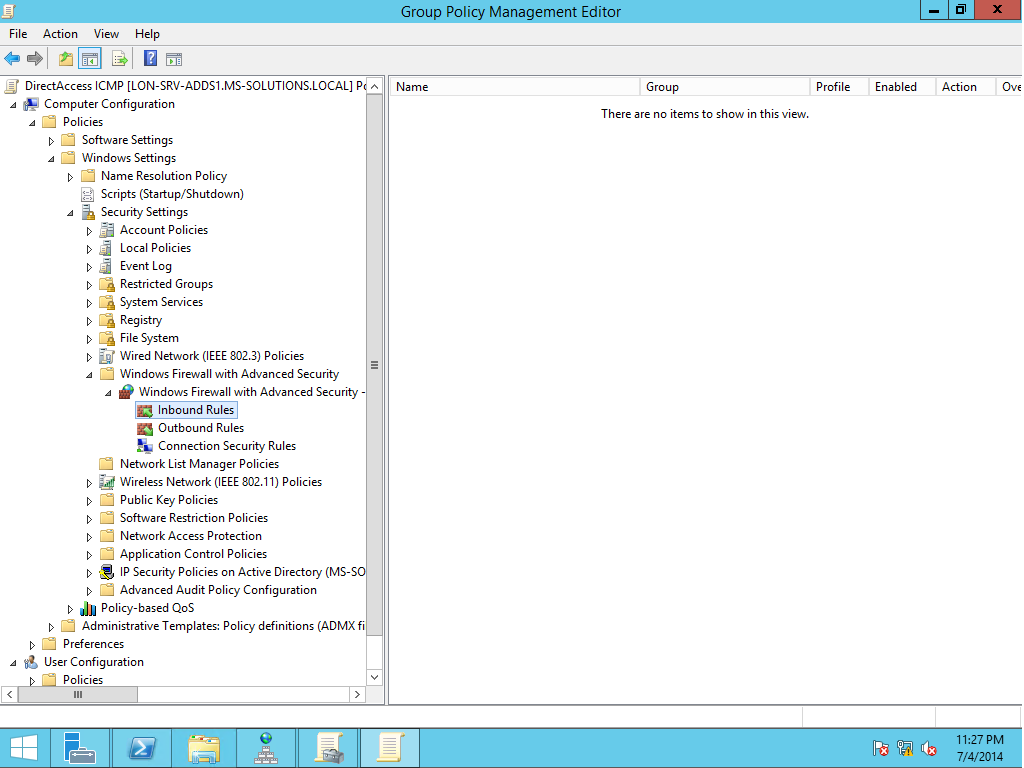Sort by the Name column header
The image size is (1024, 768).
click(x=515, y=87)
